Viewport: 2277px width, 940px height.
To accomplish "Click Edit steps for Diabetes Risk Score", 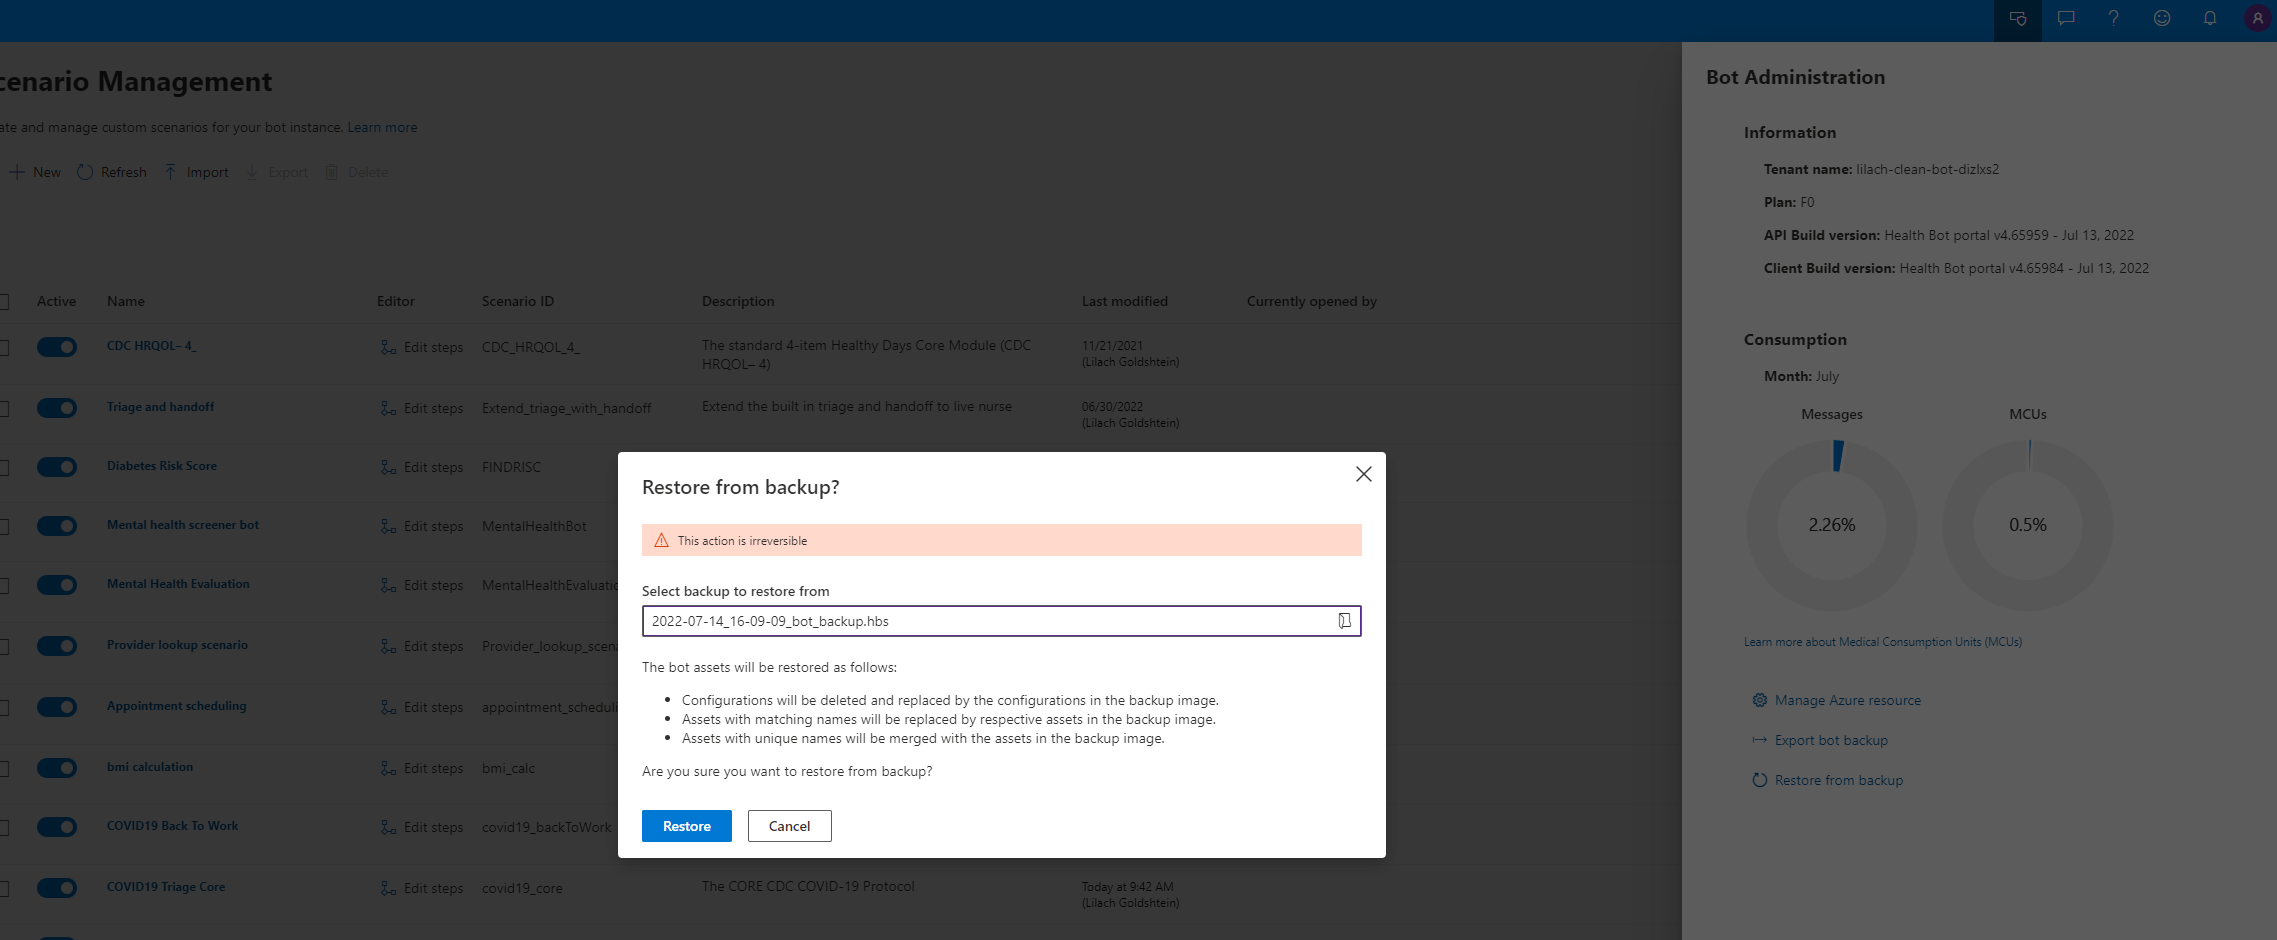I will coord(422,467).
